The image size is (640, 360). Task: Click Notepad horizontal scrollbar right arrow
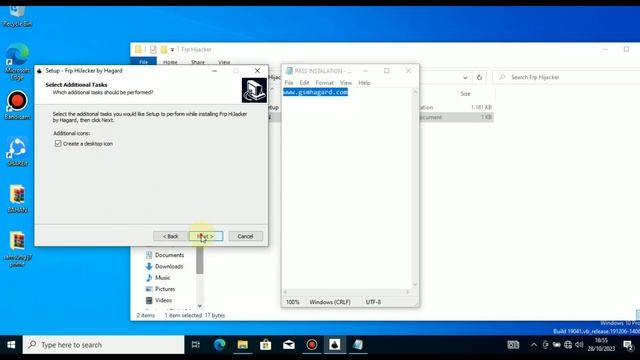coord(407,292)
